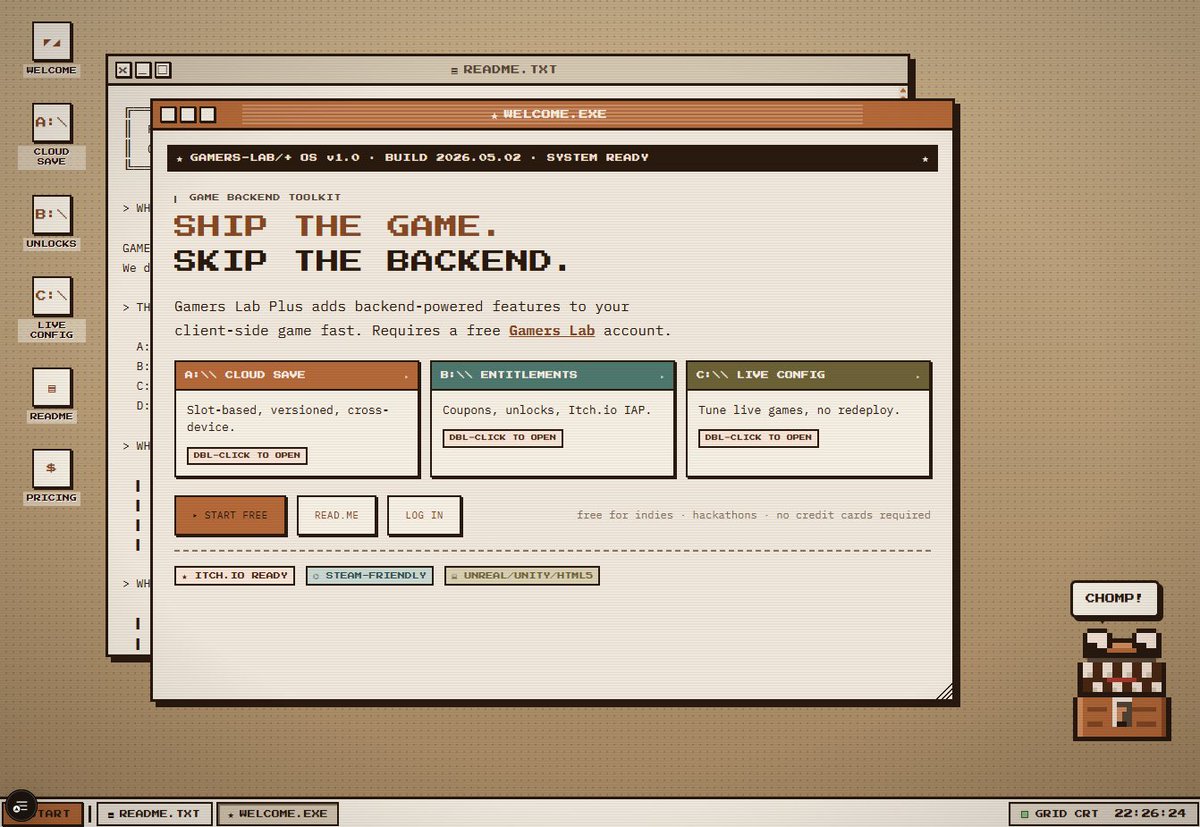Click 'Slot-based, versioned, cross-device.' text
This screenshot has height=827, width=1200.
click(288, 418)
